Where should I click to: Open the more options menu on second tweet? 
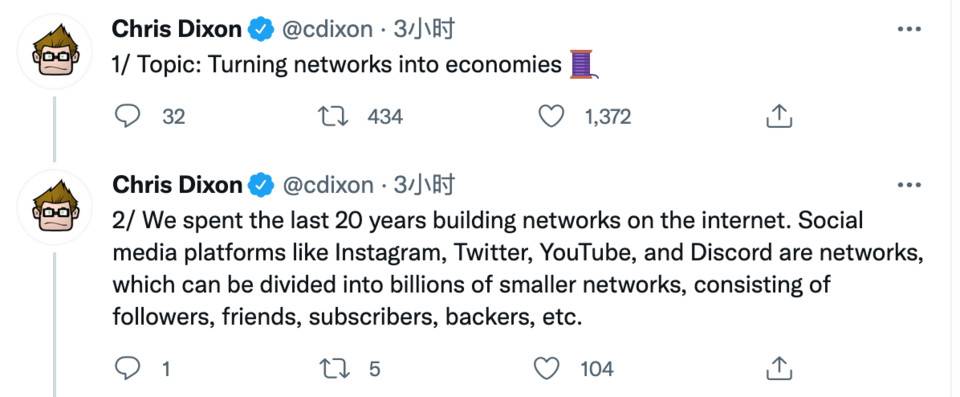[x=909, y=185]
